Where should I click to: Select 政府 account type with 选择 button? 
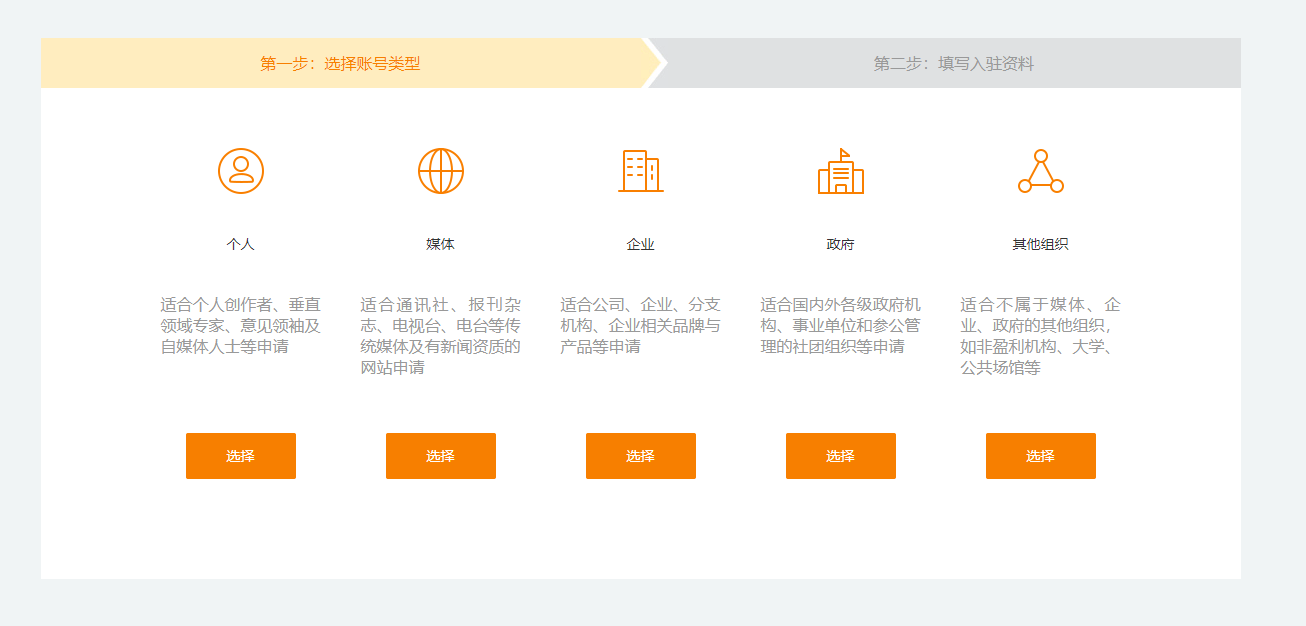(841, 456)
